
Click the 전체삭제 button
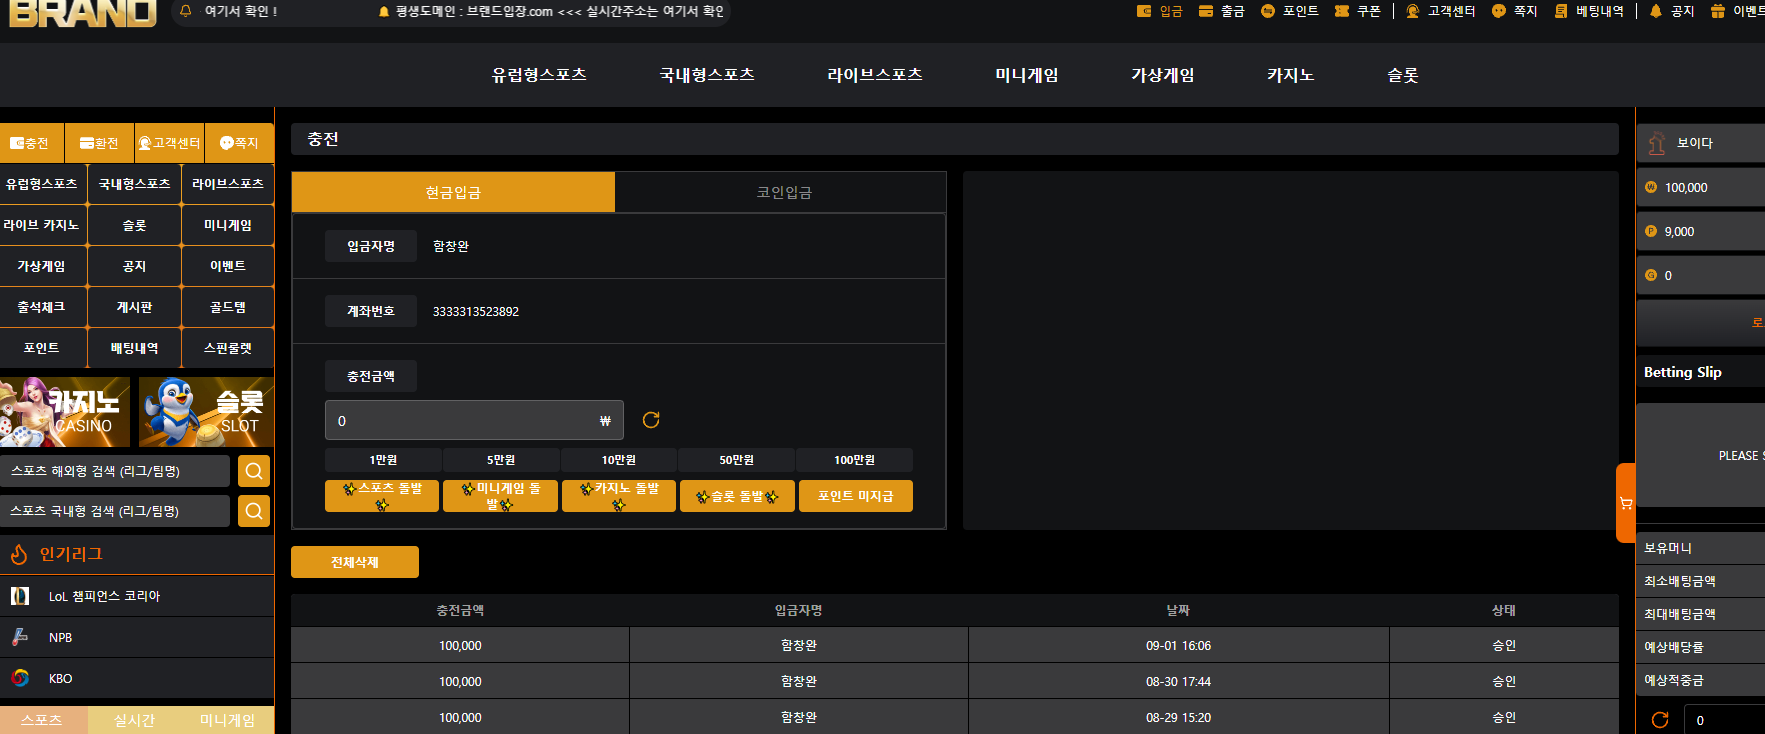(x=355, y=562)
